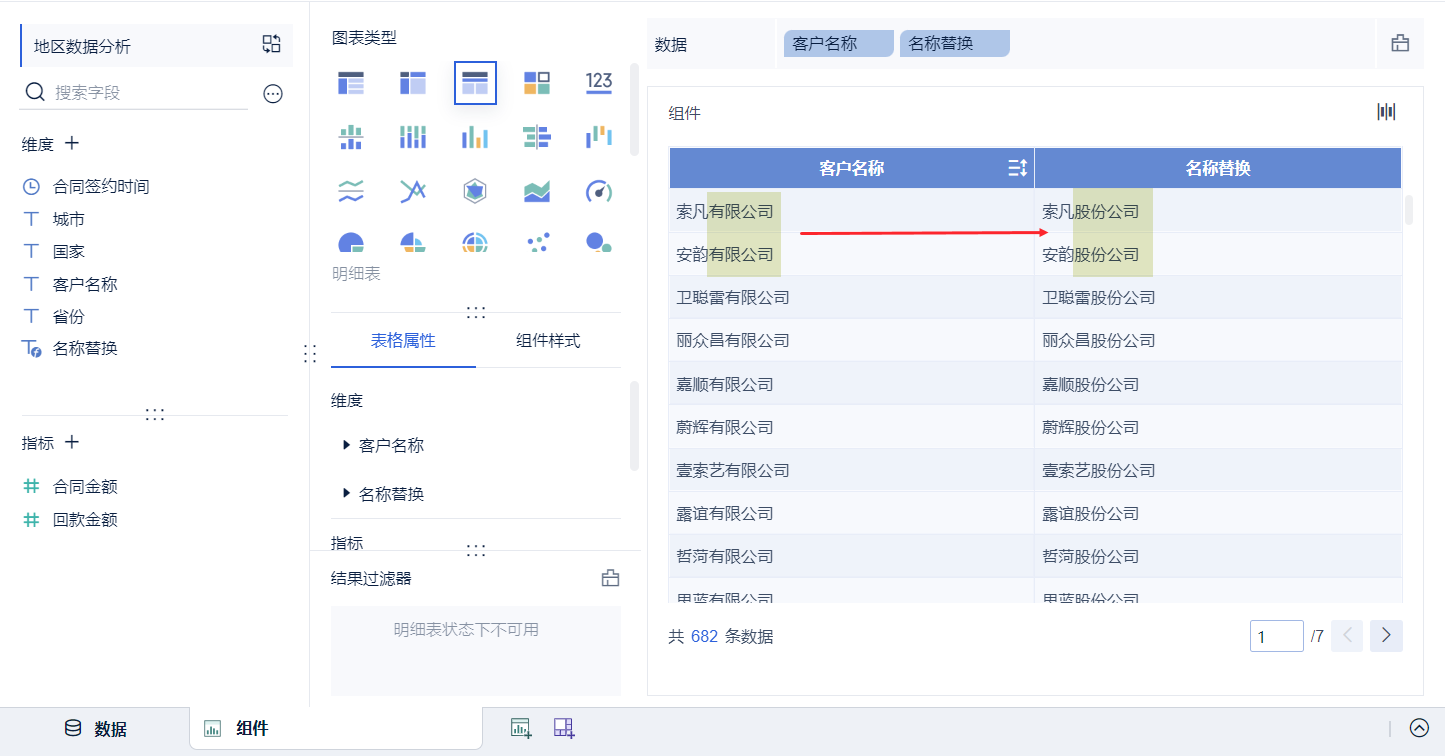Choose the rose chart type
This screenshot has width=1445, height=756.
pos(413,241)
